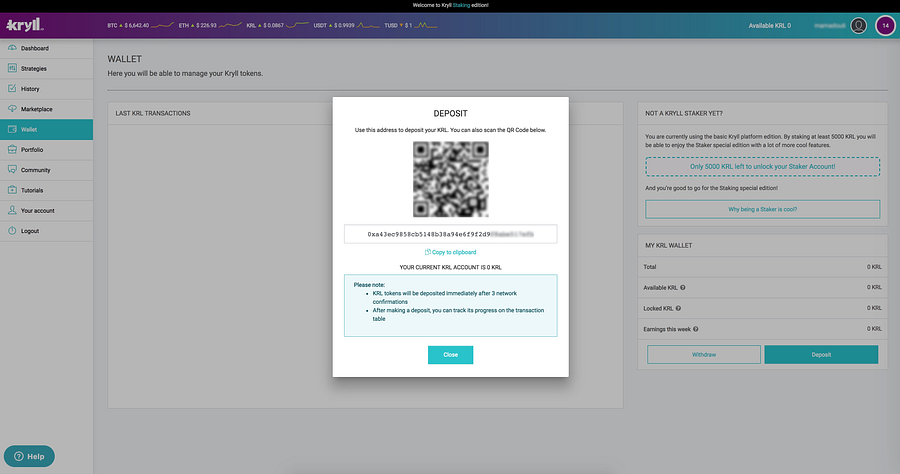This screenshot has height=474, width=900.
Task: Open the notifications badge showing 14
Action: pos(885,25)
